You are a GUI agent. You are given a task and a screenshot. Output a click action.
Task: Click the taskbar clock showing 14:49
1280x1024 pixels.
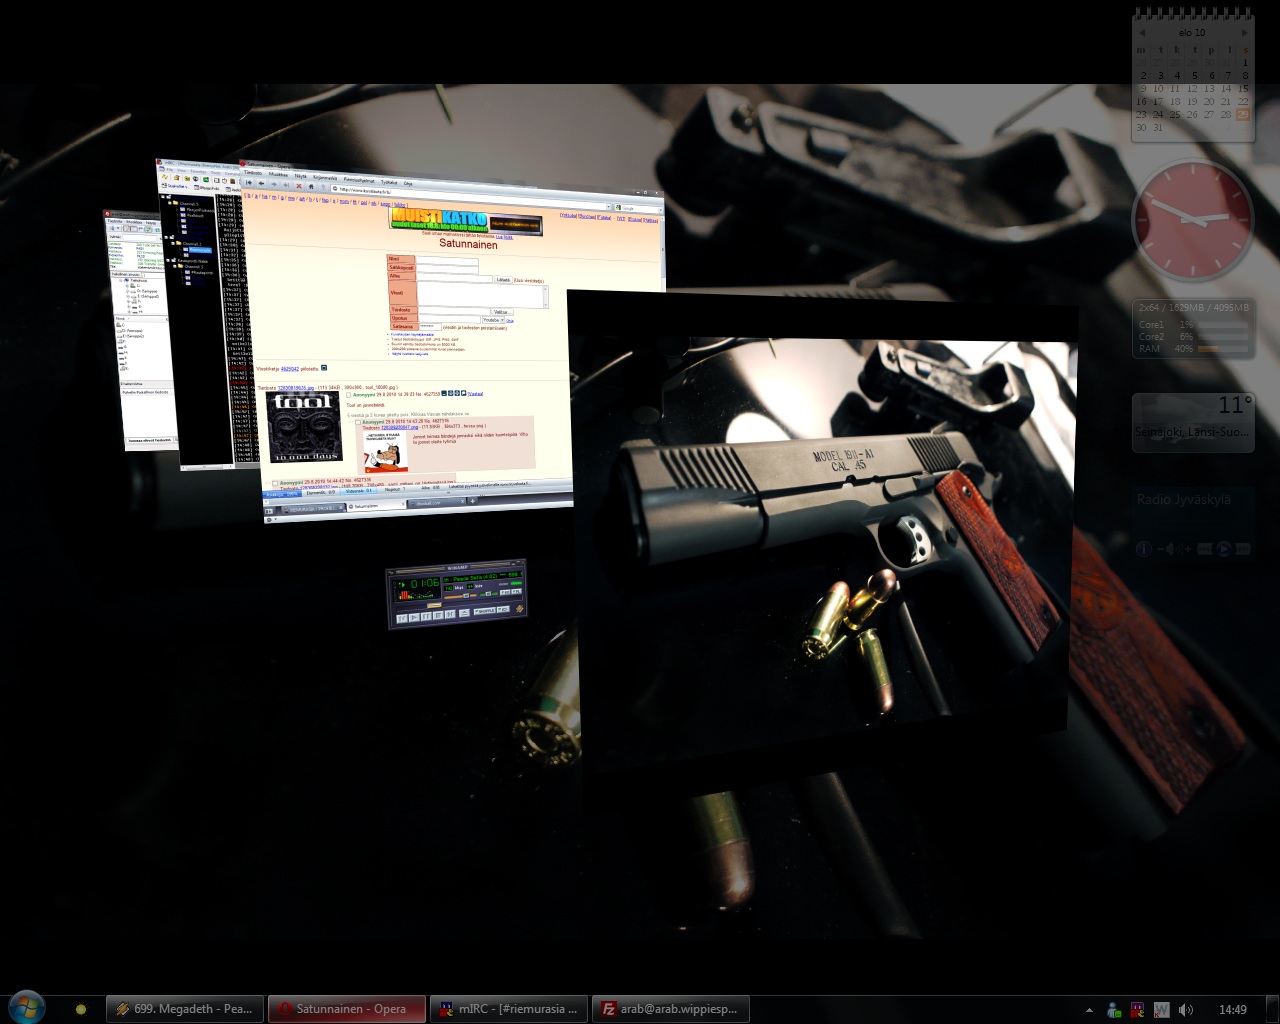(1232, 1010)
